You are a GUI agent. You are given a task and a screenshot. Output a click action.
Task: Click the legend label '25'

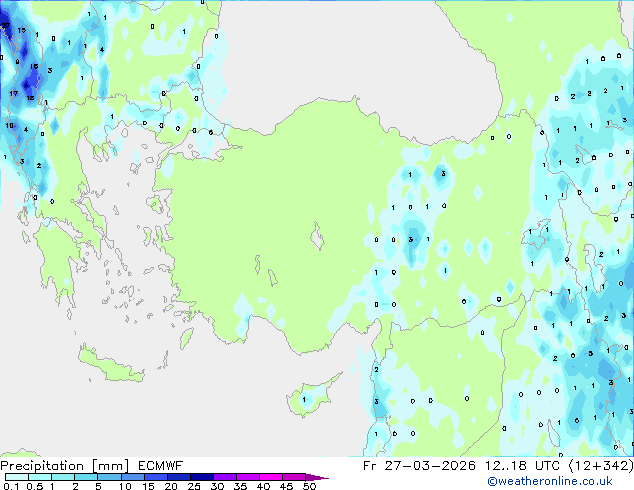(194, 486)
